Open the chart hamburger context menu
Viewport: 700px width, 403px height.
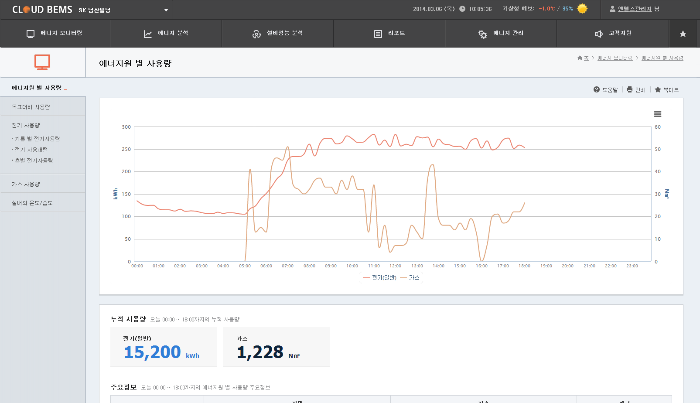657,114
